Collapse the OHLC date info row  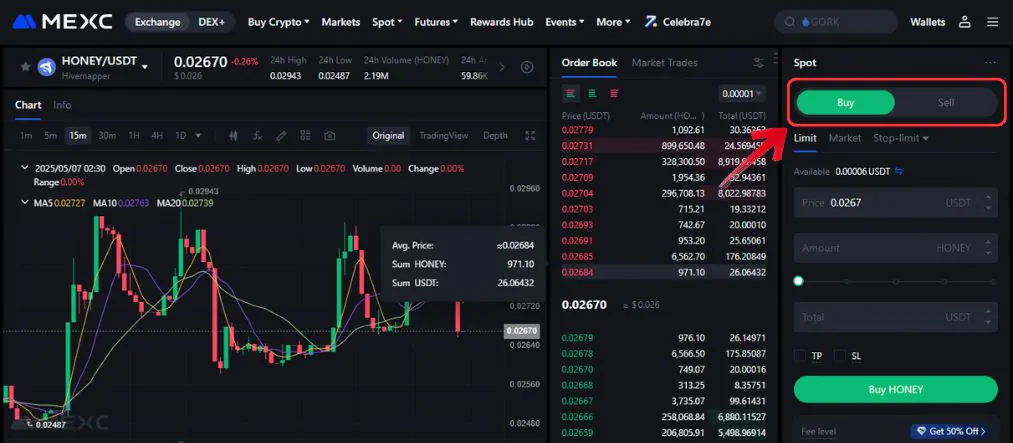point(25,168)
